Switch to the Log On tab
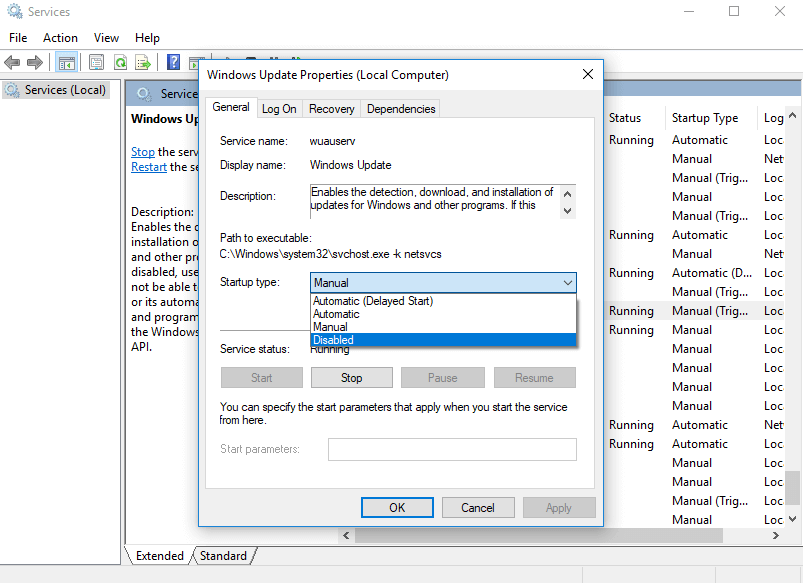This screenshot has height=583, width=803. tap(279, 109)
